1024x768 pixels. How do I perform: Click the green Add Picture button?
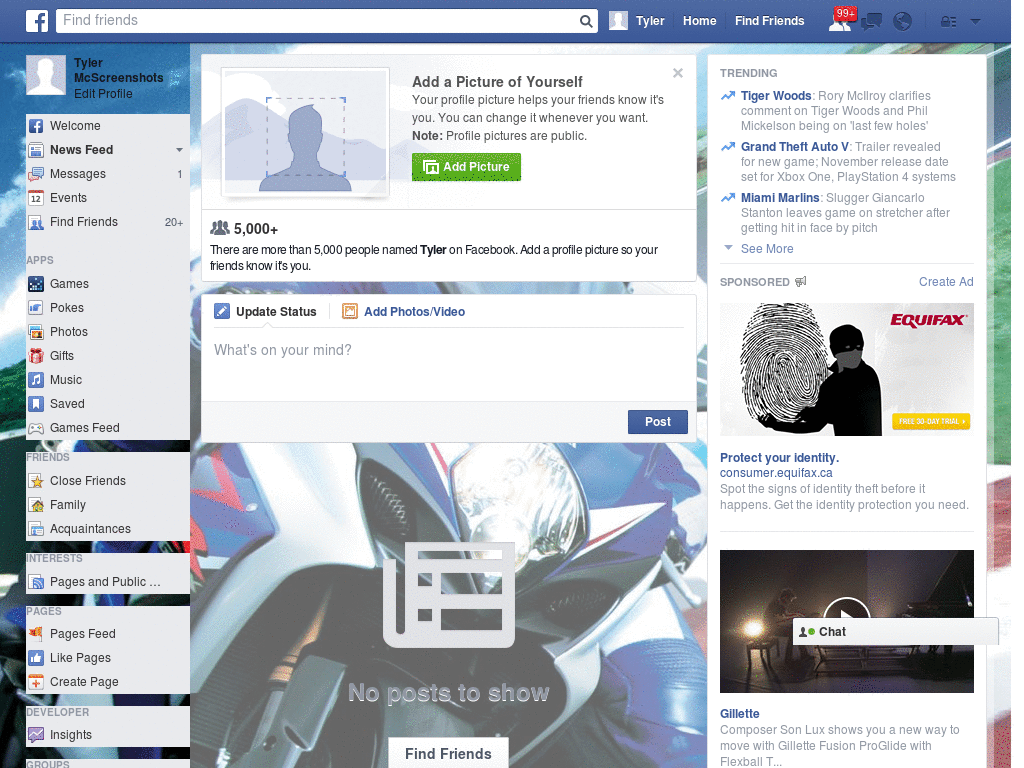point(466,167)
